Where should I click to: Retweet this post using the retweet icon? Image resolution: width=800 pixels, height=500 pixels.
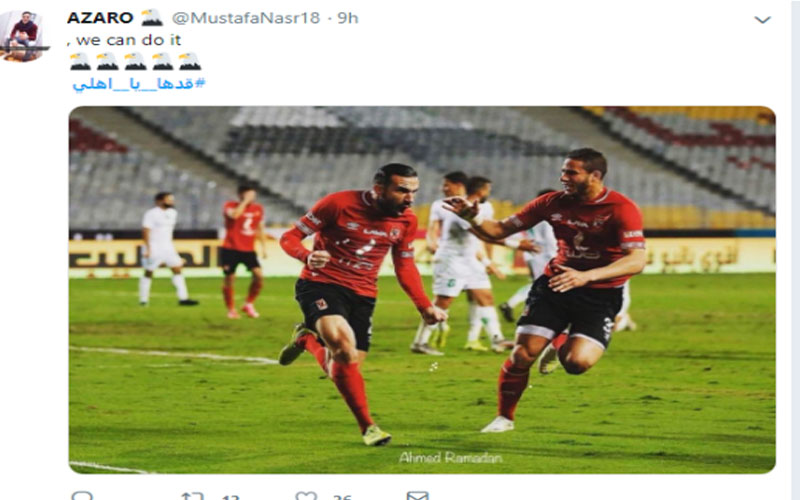[x=193, y=496]
